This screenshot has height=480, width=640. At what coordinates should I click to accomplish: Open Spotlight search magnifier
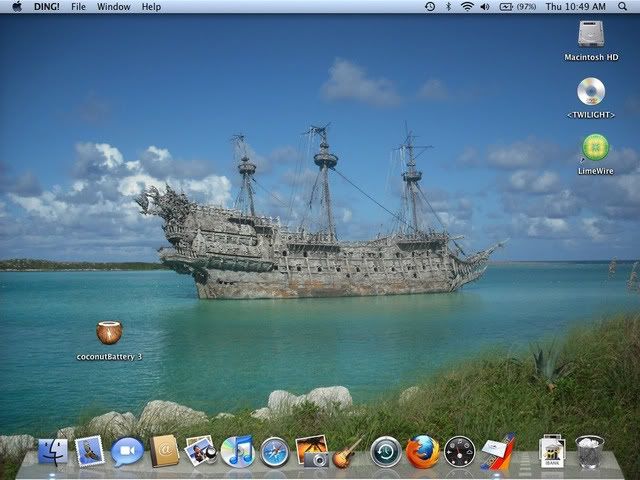(622, 7)
